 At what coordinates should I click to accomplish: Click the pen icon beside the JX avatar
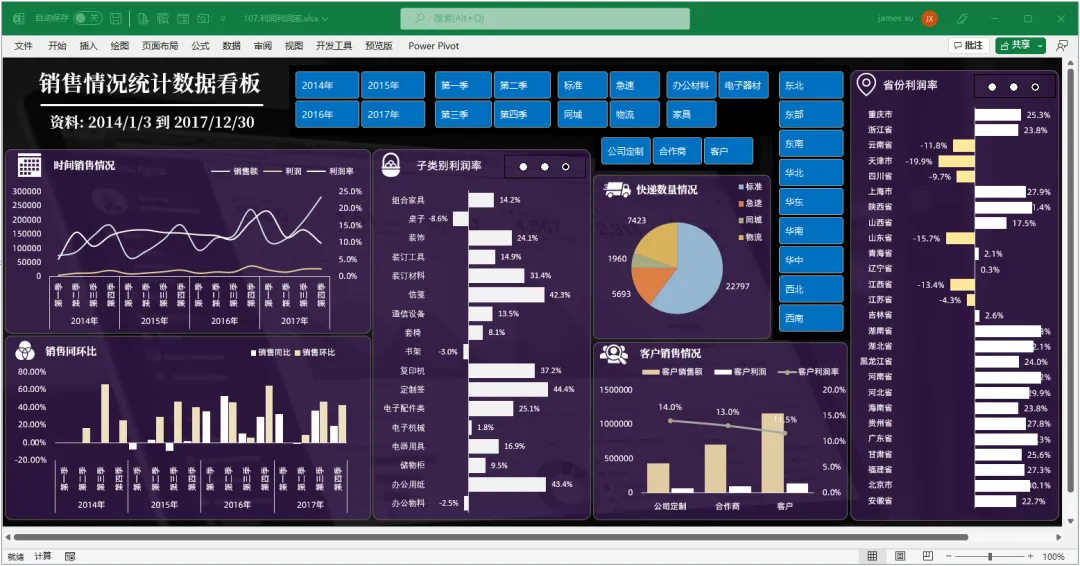point(962,19)
